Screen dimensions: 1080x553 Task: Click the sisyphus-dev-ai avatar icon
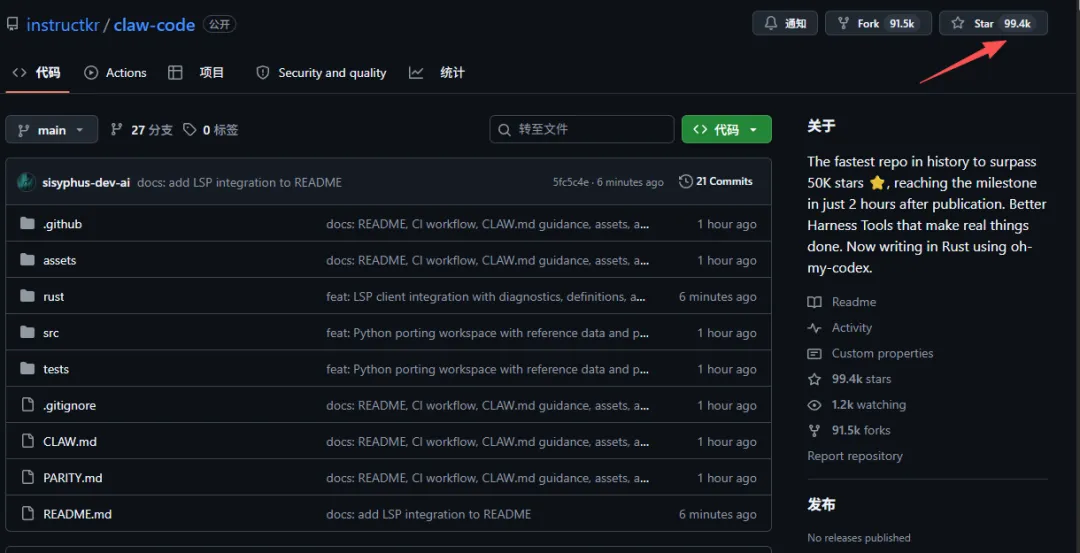click(x=26, y=182)
